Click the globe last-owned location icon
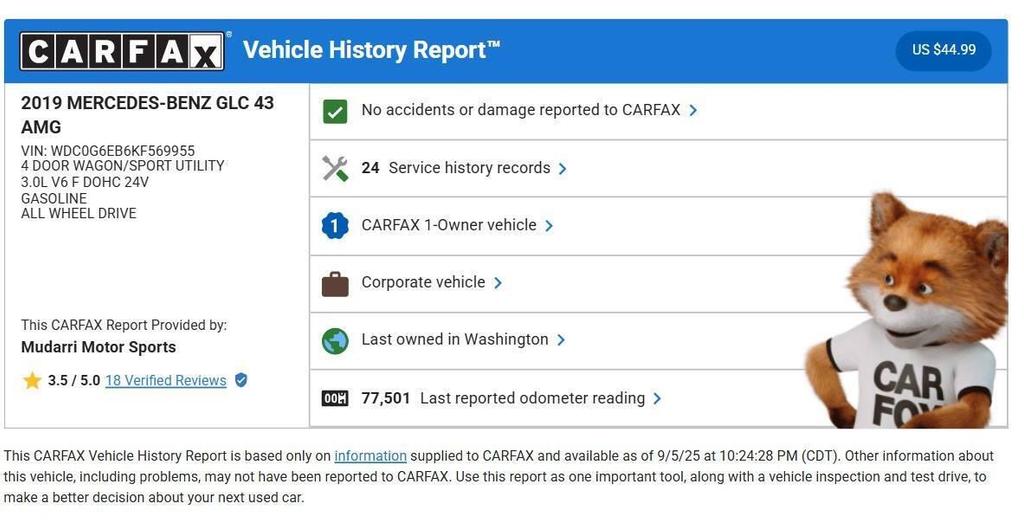Image resolution: width=1024 pixels, height=523 pixels. pos(335,341)
